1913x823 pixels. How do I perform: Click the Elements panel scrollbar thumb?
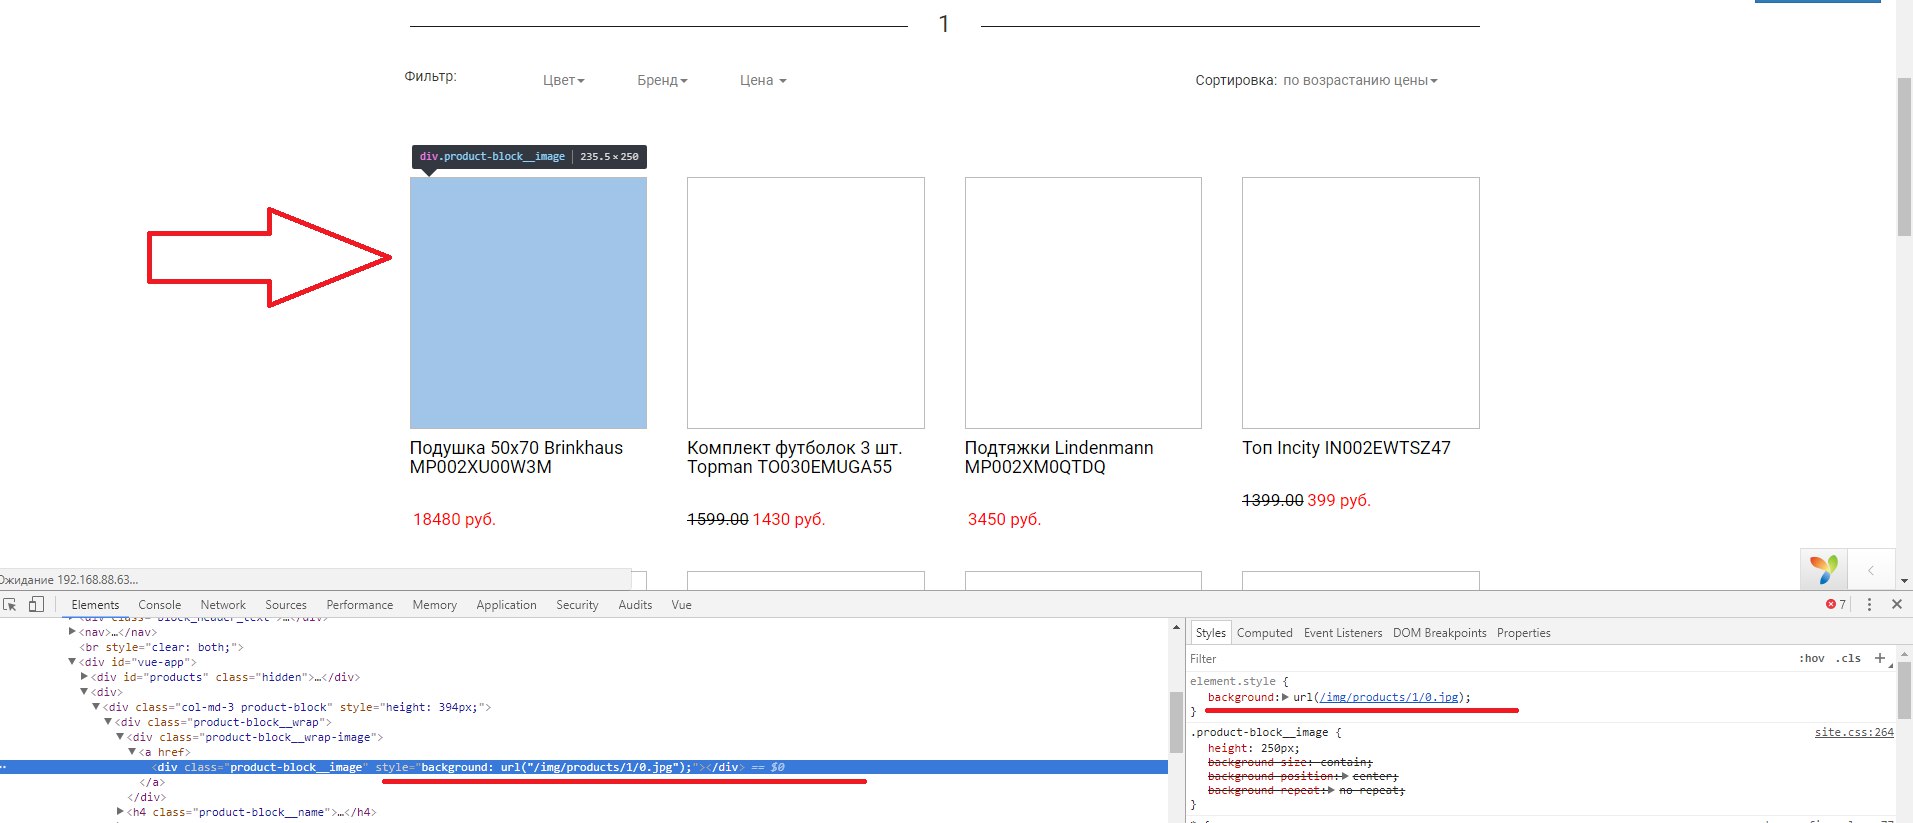[x=1176, y=721]
